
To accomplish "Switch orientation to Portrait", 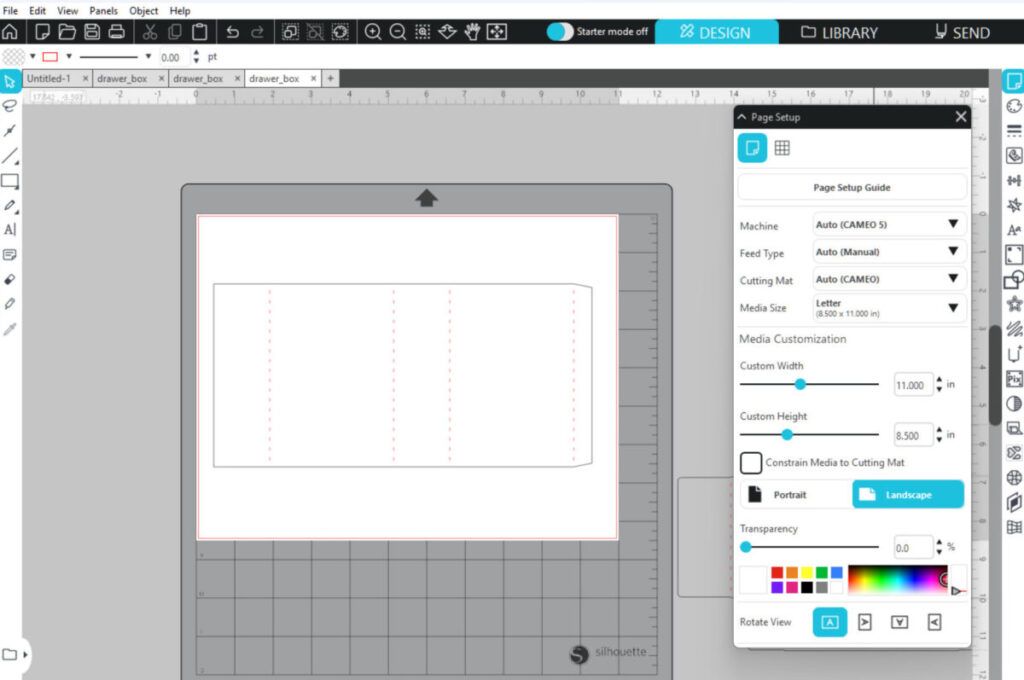I will pos(795,494).
